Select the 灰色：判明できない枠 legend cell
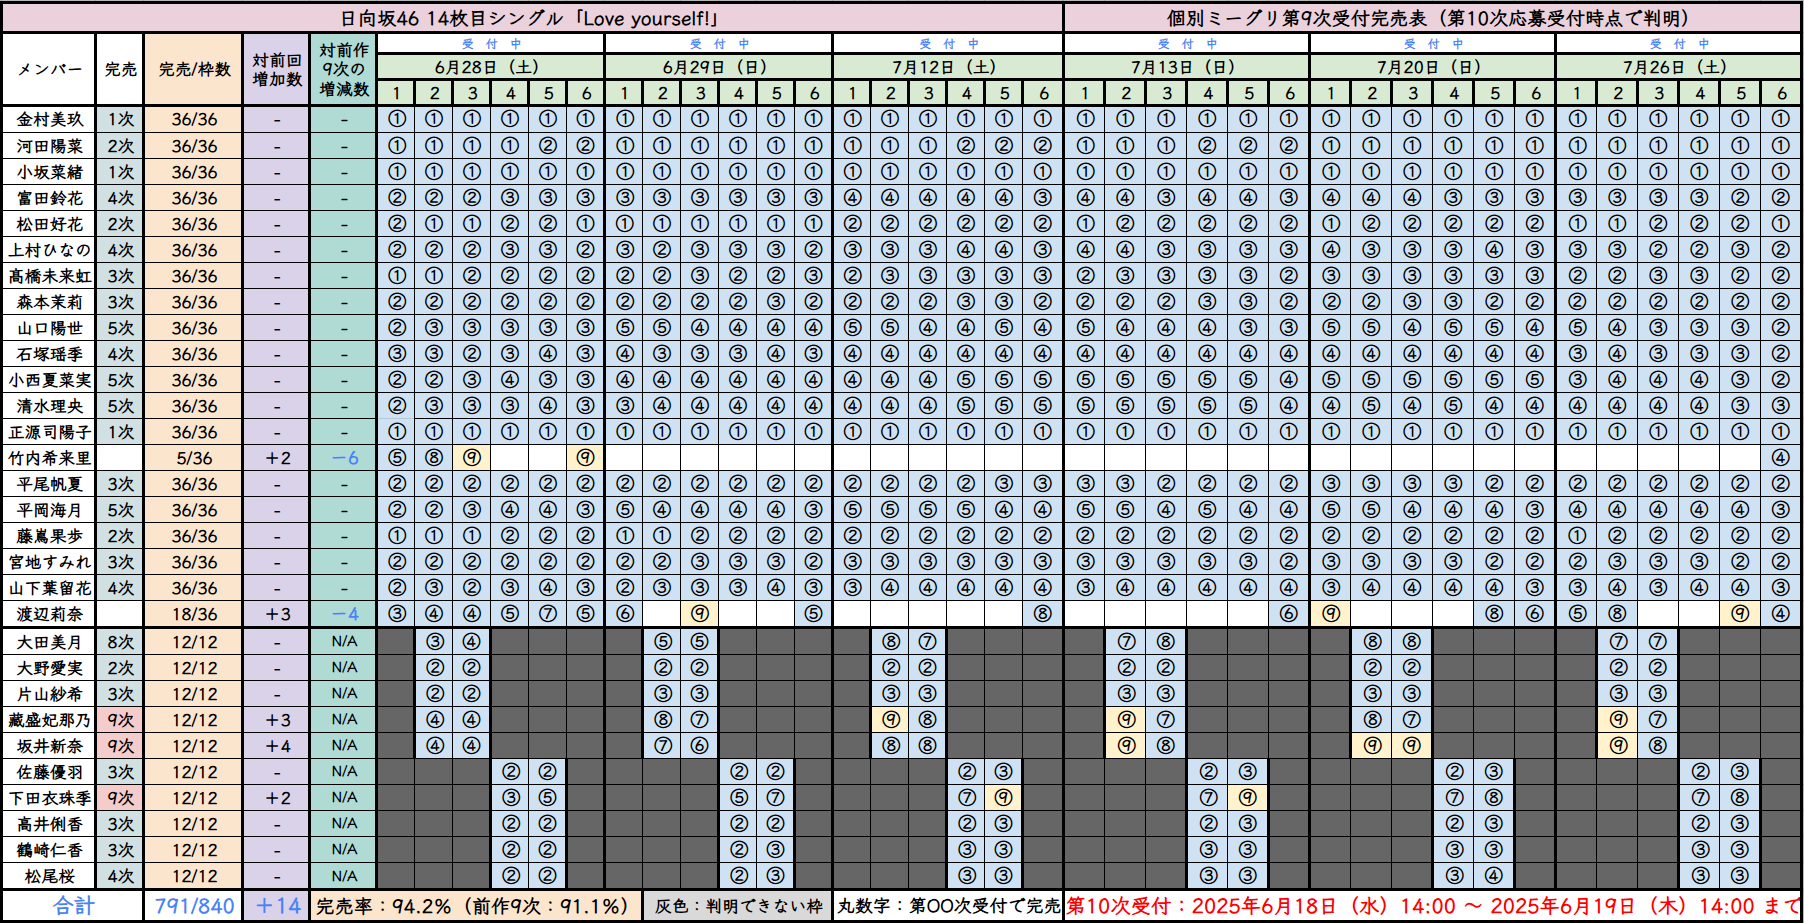Image resolution: width=1804 pixels, height=923 pixels. (738, 906)
